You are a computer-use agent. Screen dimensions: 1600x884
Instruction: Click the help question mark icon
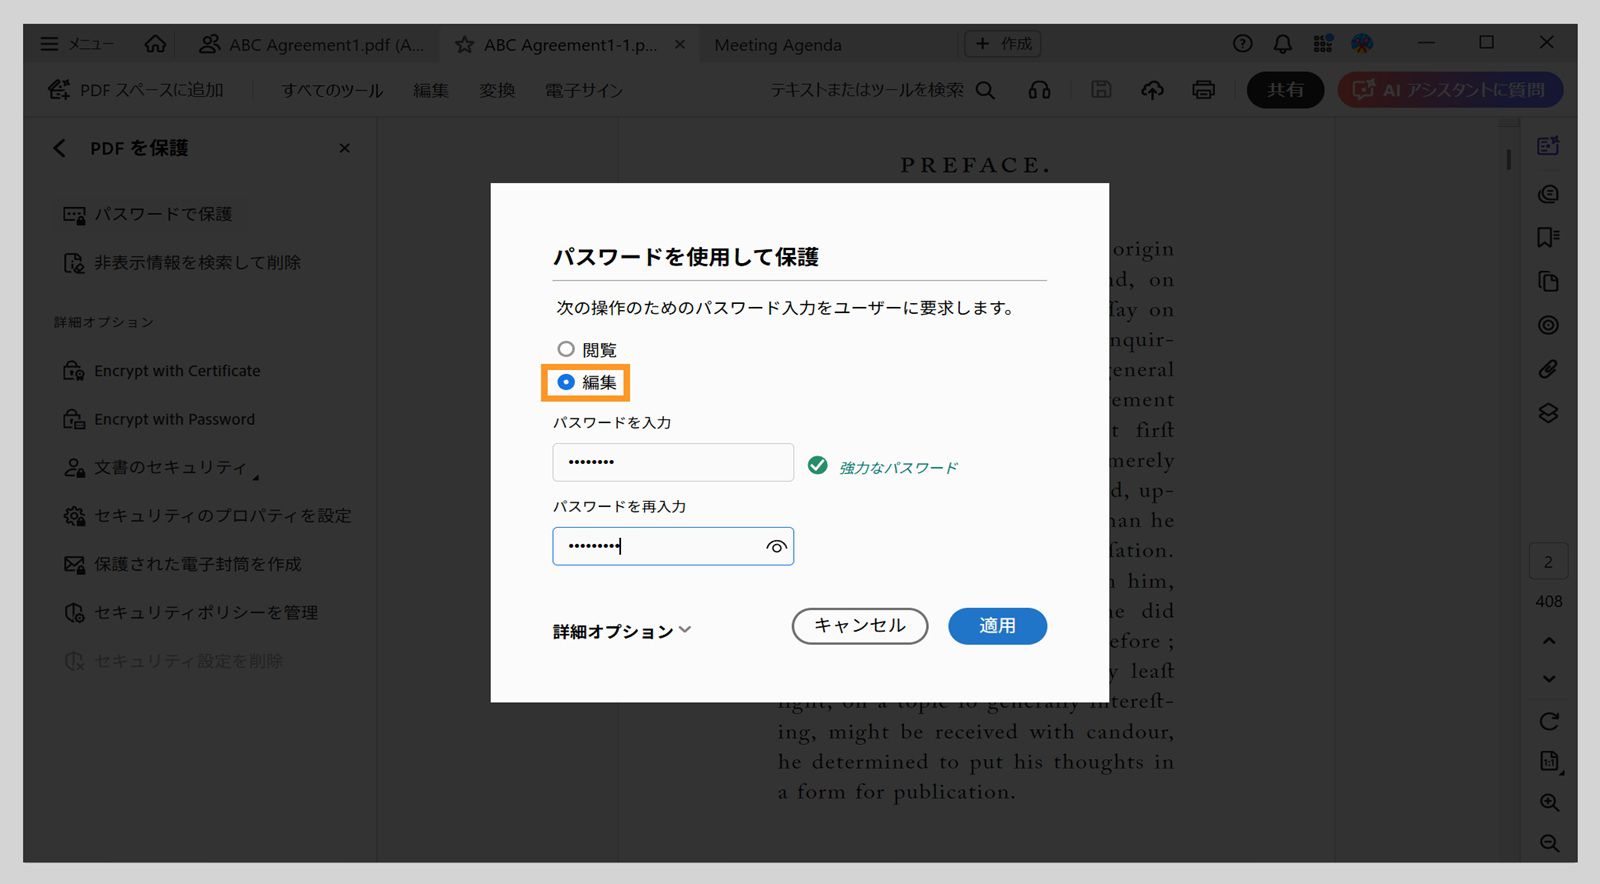(1243, 44)
